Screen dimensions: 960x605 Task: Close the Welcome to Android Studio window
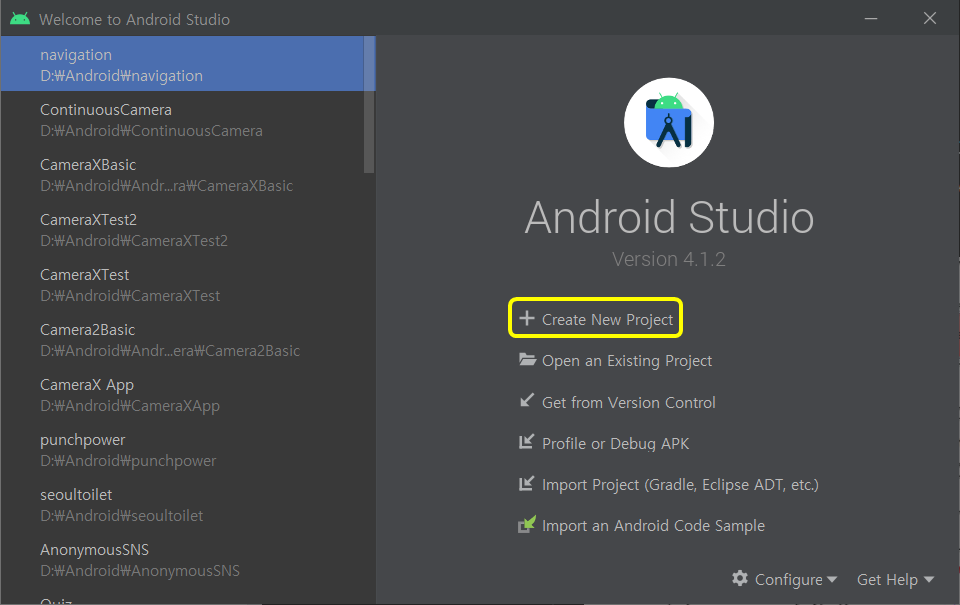point(929,19)
